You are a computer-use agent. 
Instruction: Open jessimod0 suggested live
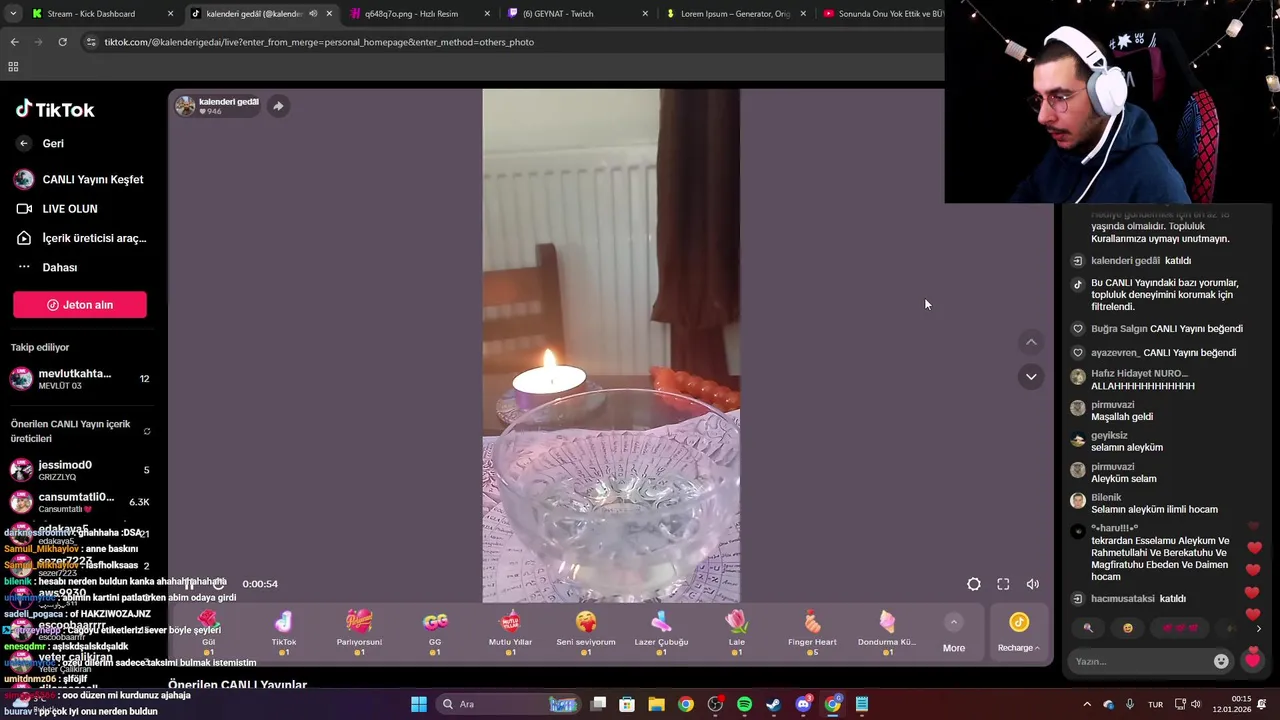(80, 470)
